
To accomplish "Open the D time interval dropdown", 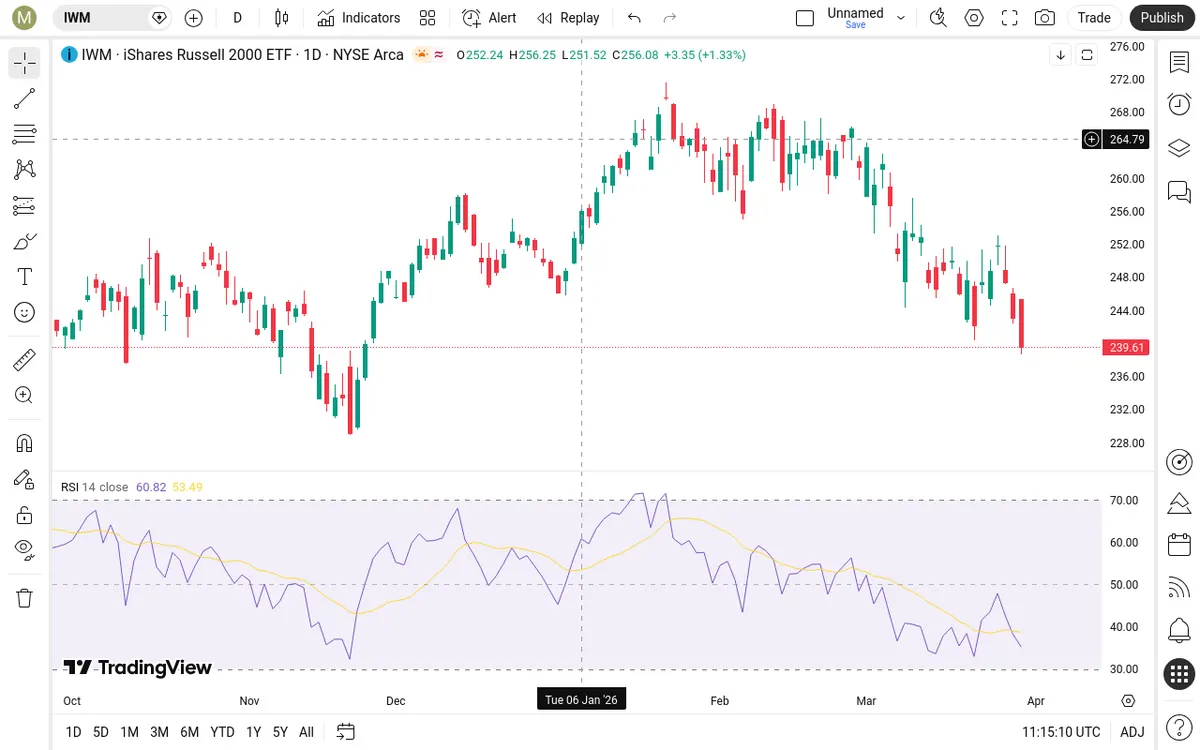I will coord(238,18).
